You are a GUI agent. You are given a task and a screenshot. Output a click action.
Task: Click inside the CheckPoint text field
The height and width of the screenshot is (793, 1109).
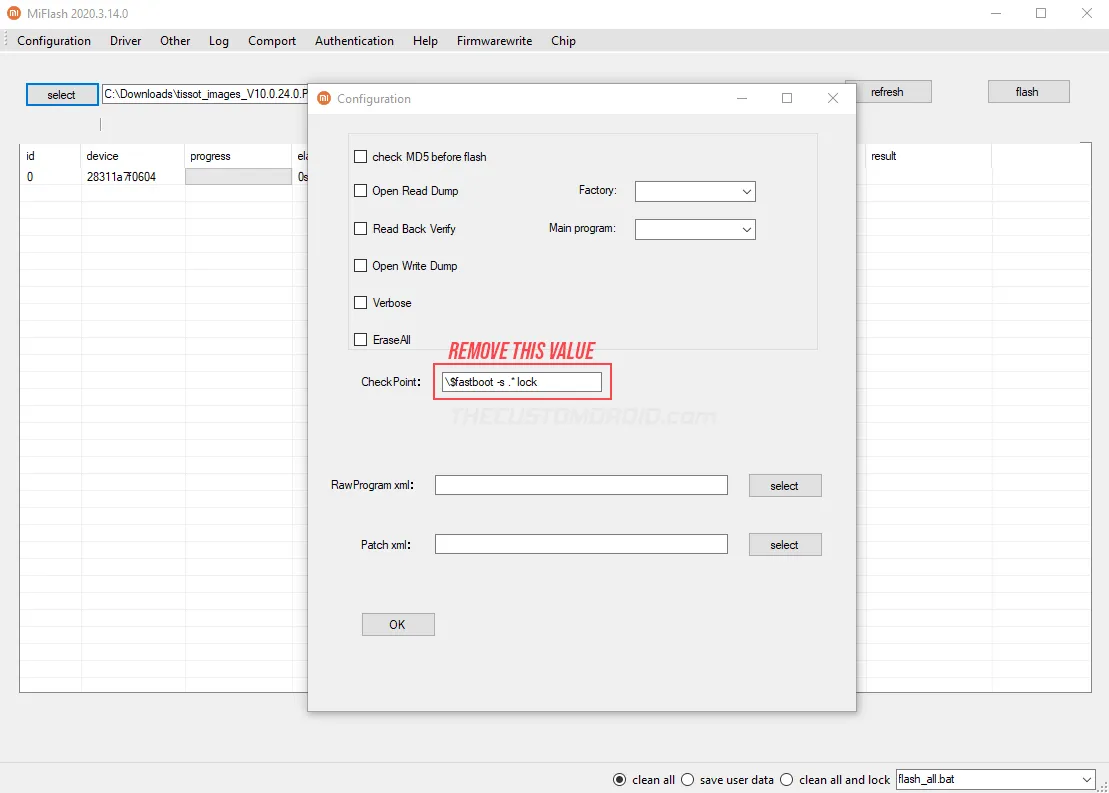pyautogui.click(x=522, y=381)
